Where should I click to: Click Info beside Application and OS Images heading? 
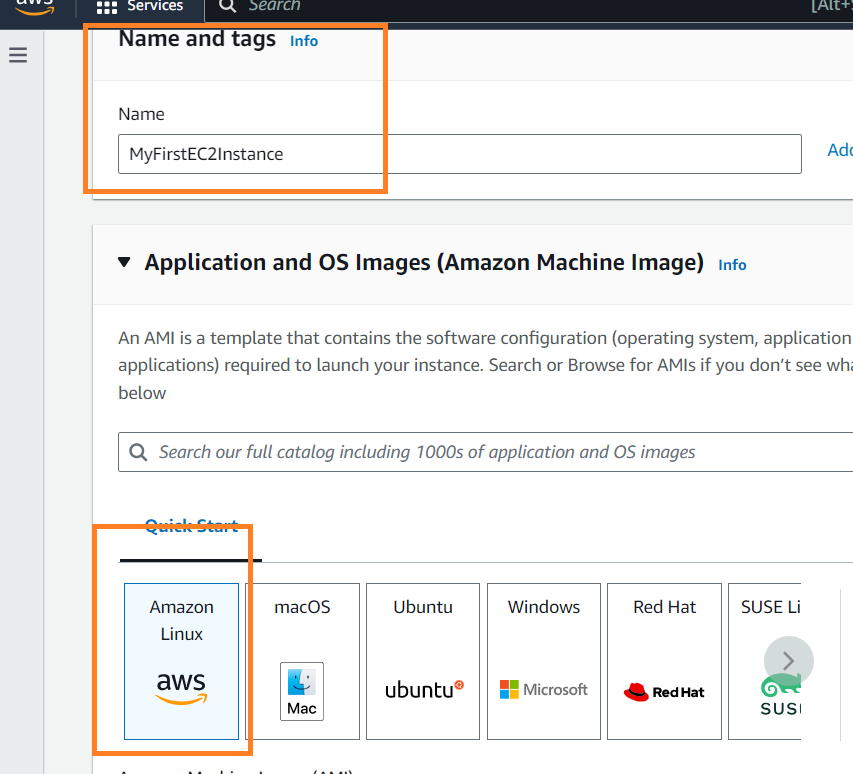coord(731,264)
